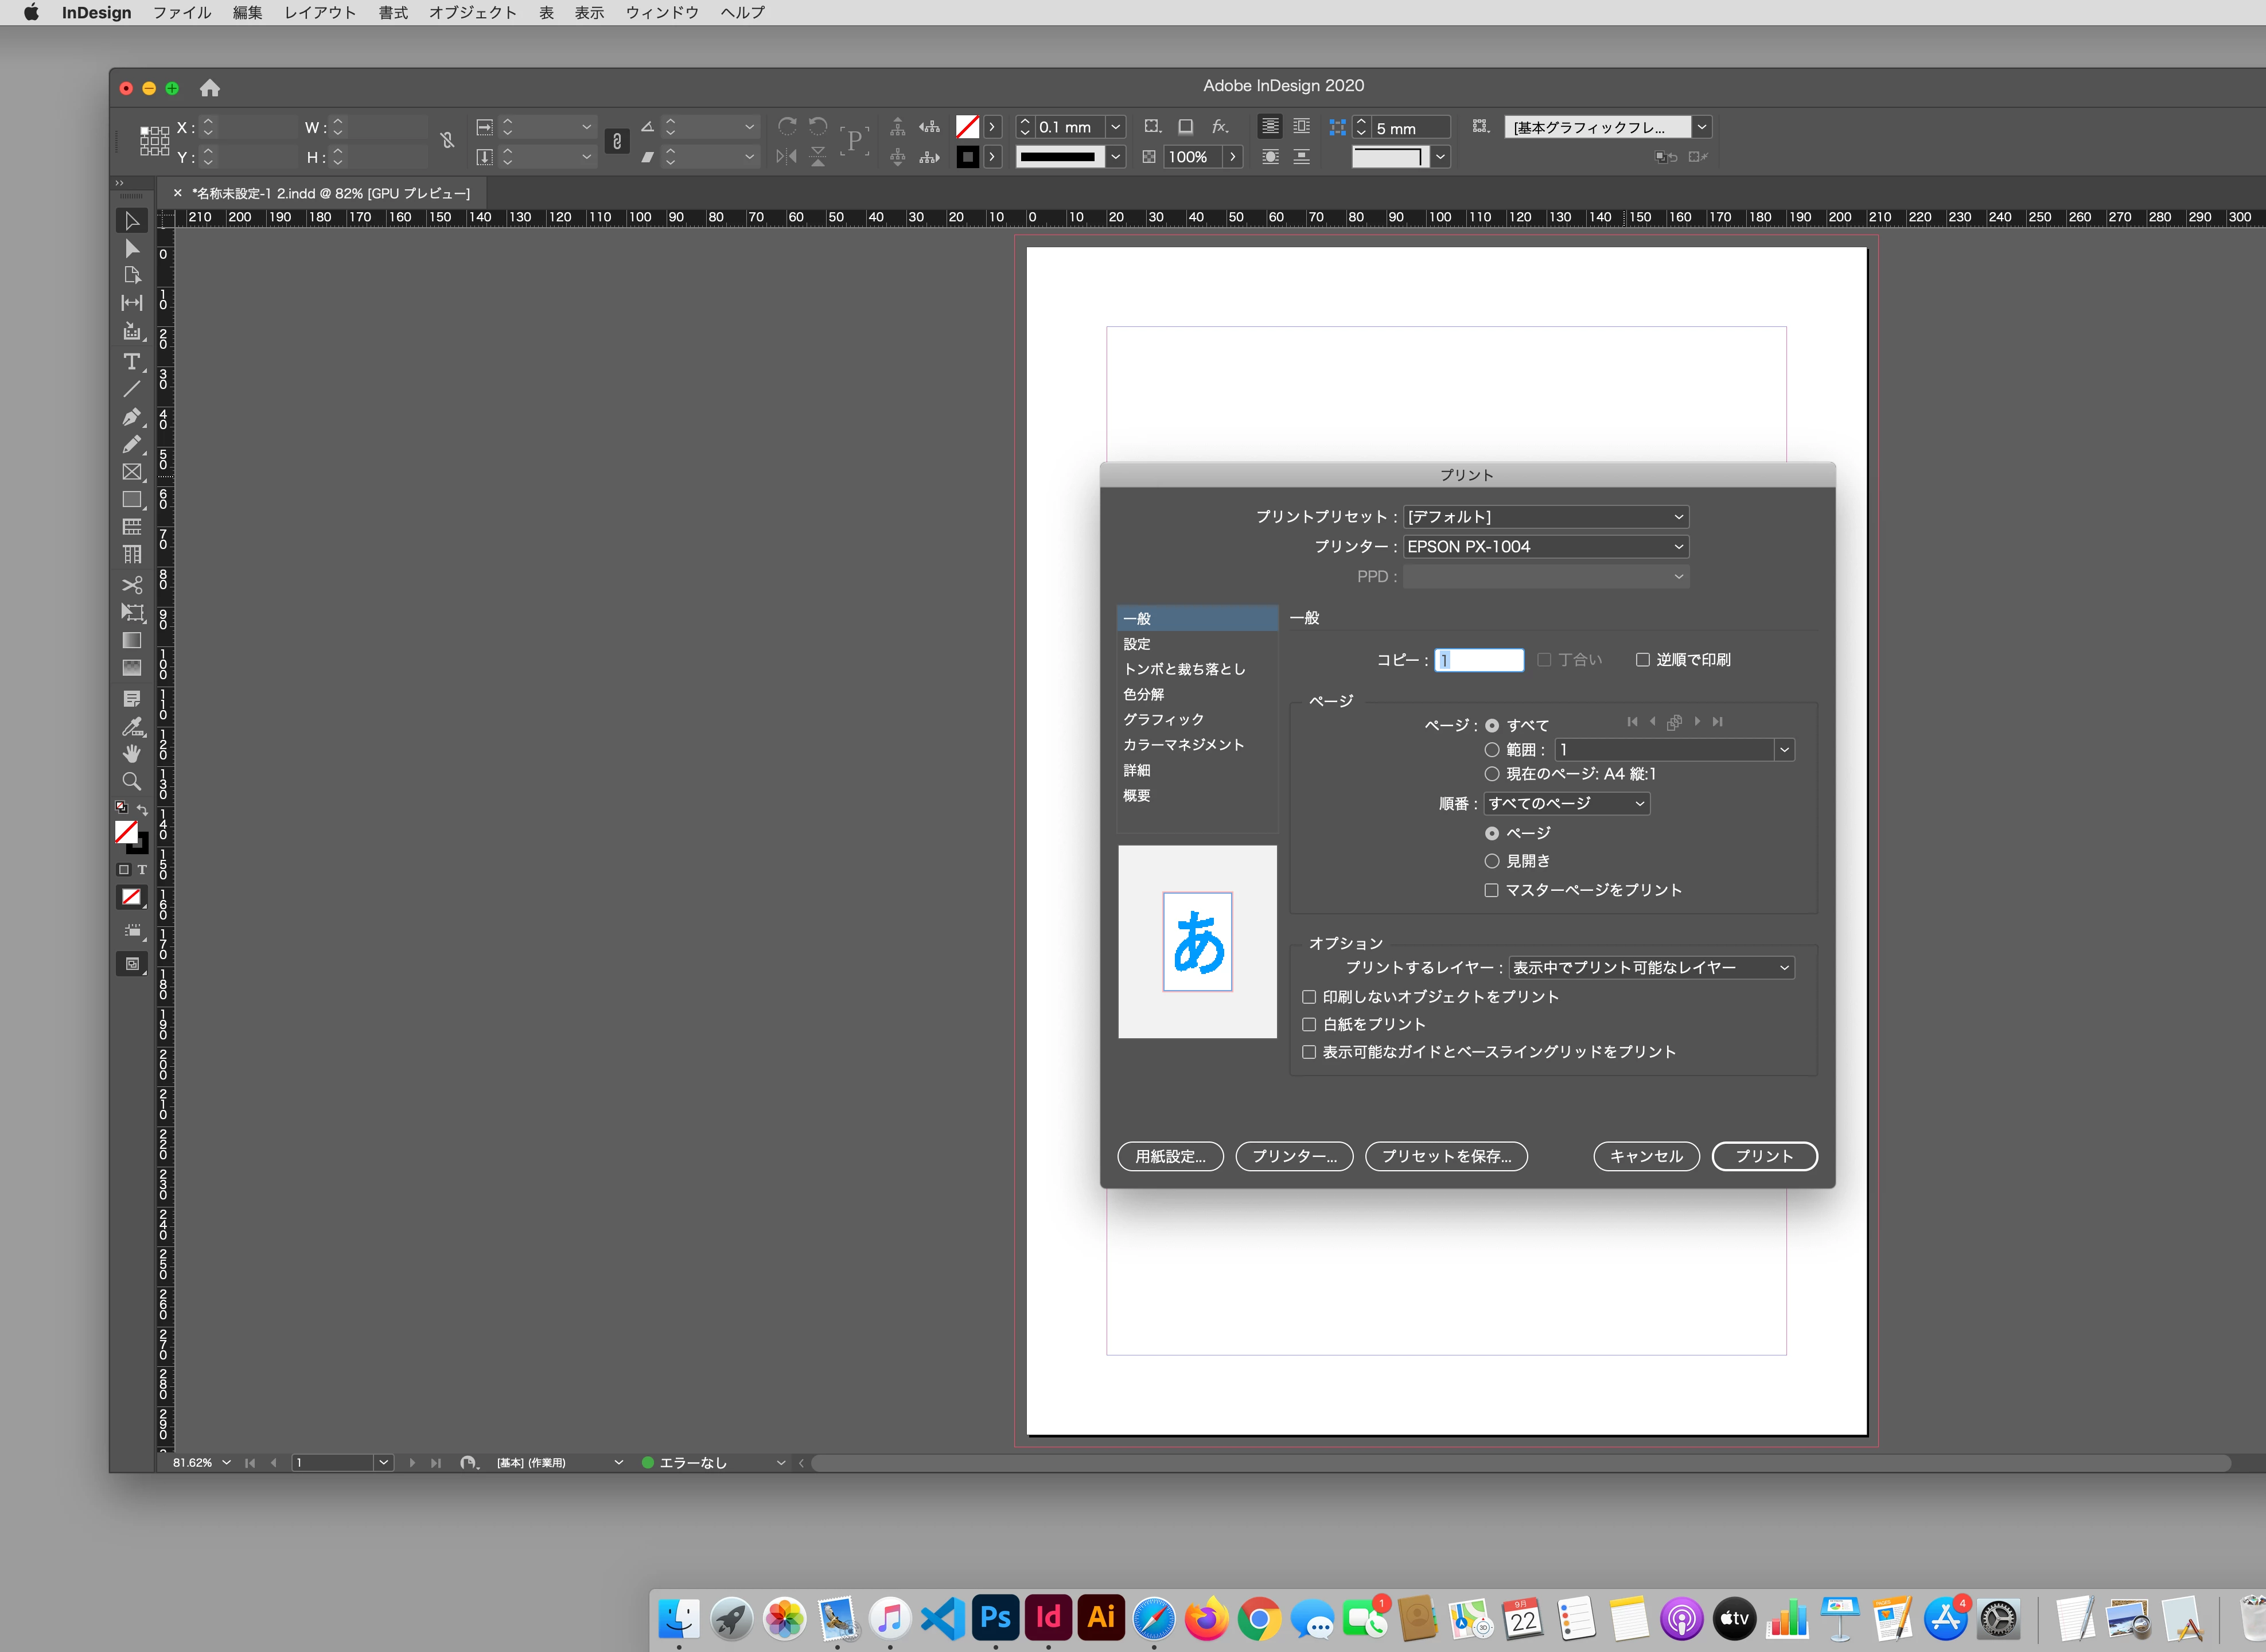Switch to トンボと裁ち落とし panel
2266x1652 pixels.
[x=1184, y=669]
